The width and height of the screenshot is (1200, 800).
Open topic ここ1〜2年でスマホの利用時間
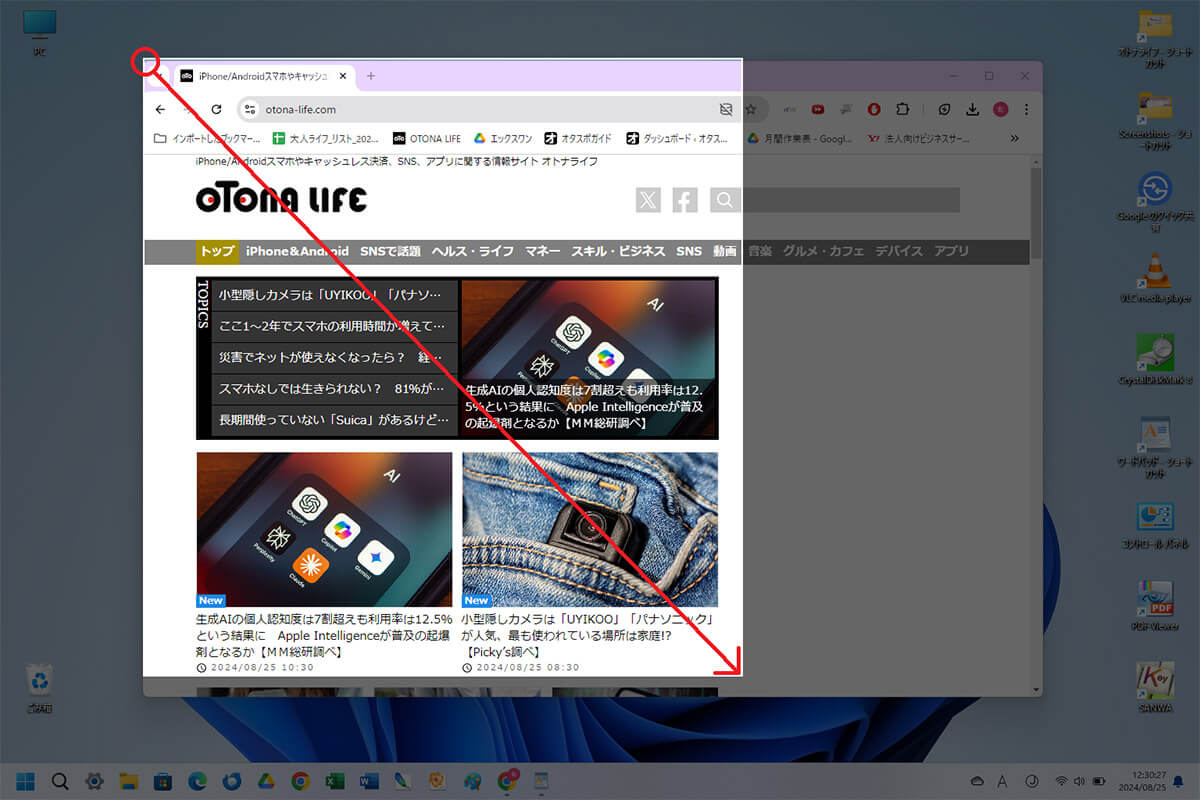(334, 326)
